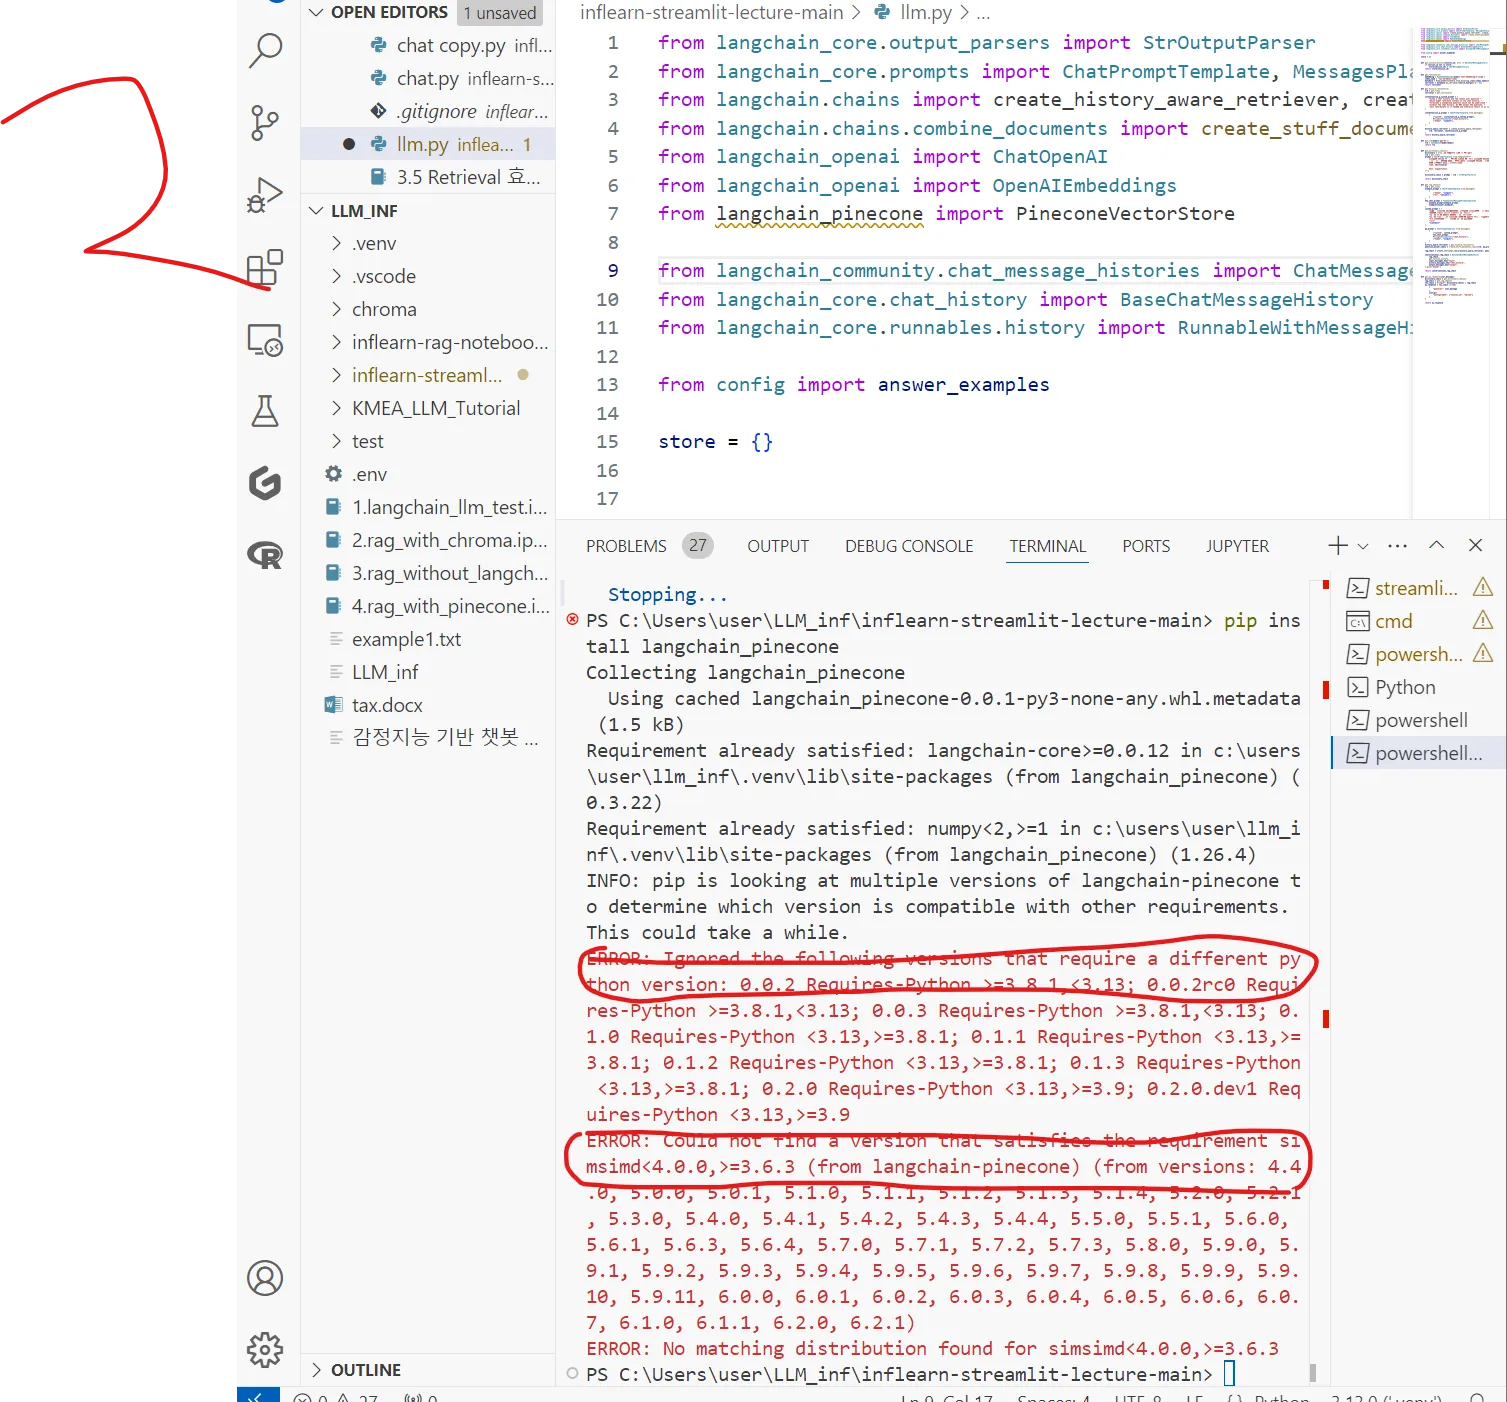Switch to the DEBUG CONSOLE tab
1507x1402 pixels.
[909, 546]
